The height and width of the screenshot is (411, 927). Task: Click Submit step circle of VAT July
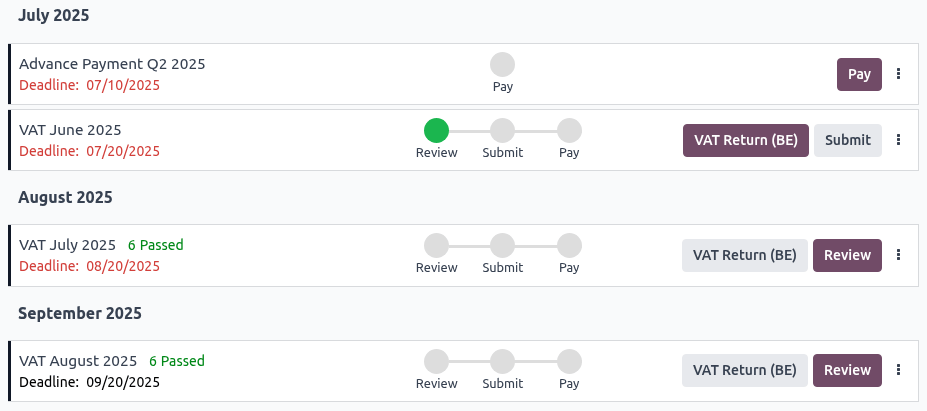502,246
